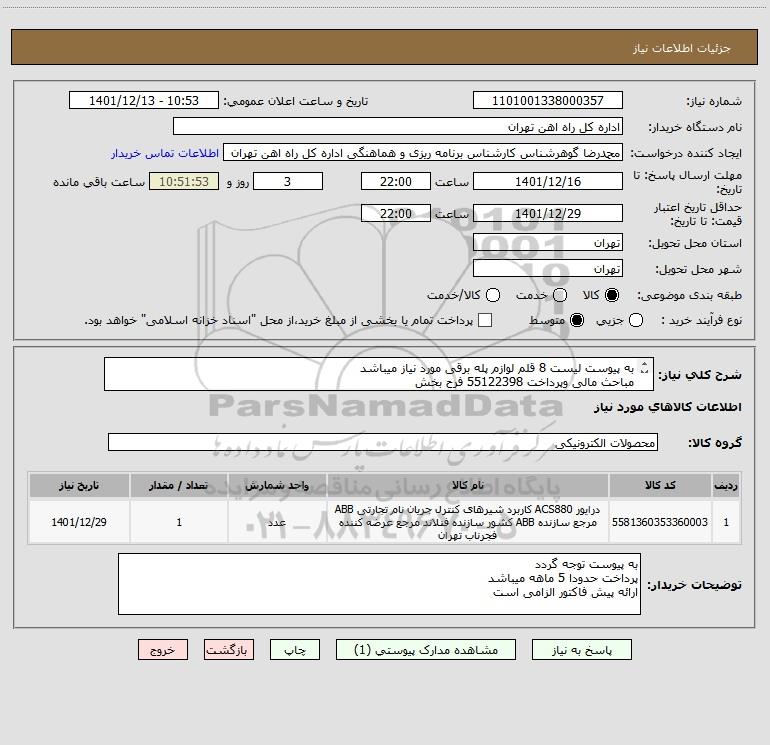Click the واحد شمارش column header

[277, 486]
